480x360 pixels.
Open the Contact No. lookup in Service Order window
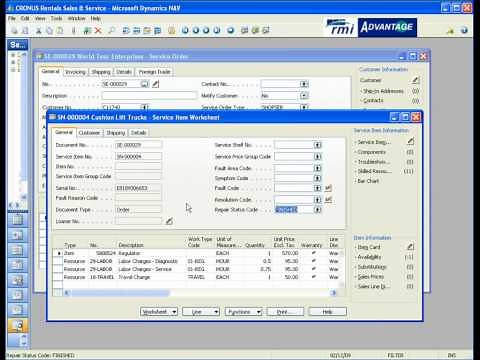pos(304,84)
